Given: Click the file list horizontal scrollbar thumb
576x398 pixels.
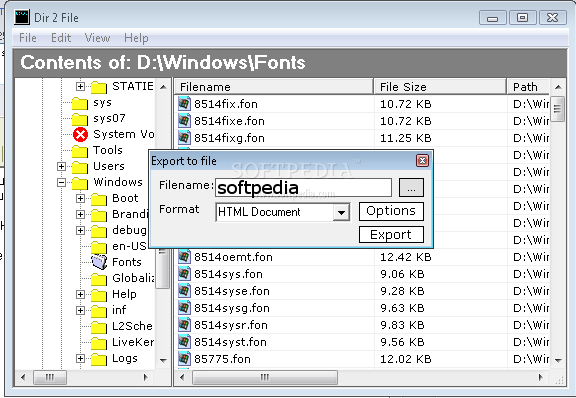Looking at the screenshot, I should coord(265,377).
